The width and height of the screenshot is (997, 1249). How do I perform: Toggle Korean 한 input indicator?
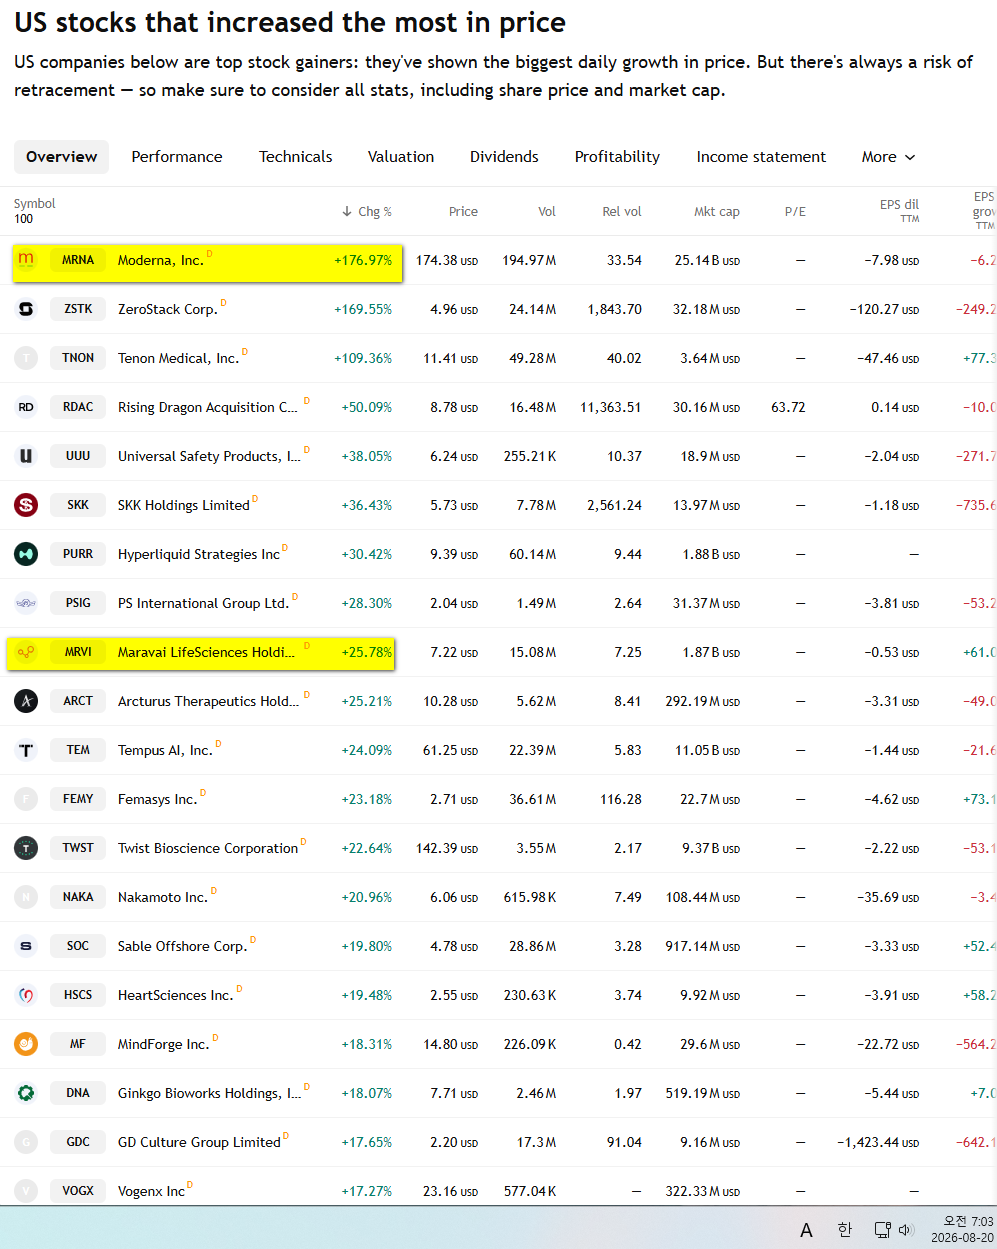[844, 1229]
